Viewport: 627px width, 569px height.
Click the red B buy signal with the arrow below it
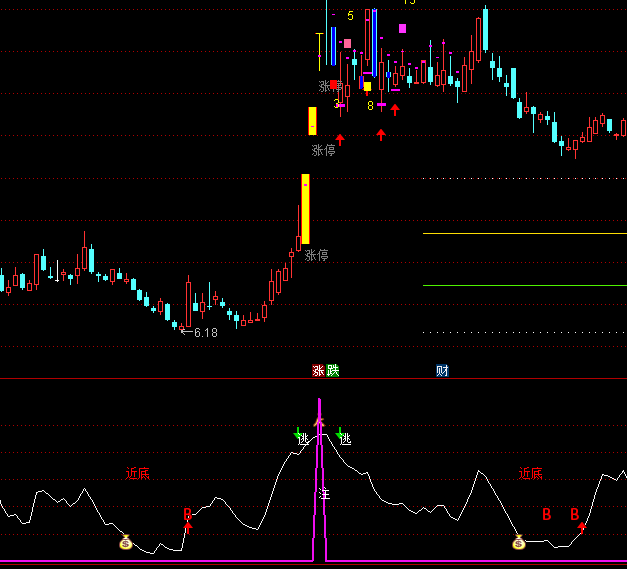click(187, 514)
